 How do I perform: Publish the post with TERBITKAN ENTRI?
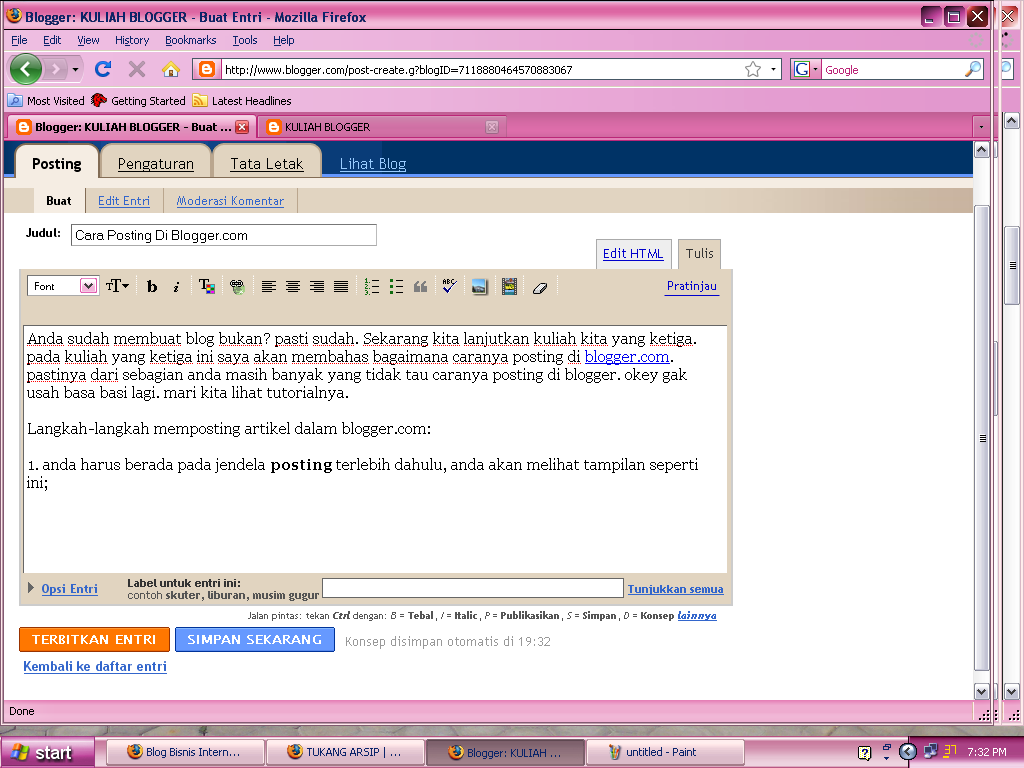tap(94, 639)
